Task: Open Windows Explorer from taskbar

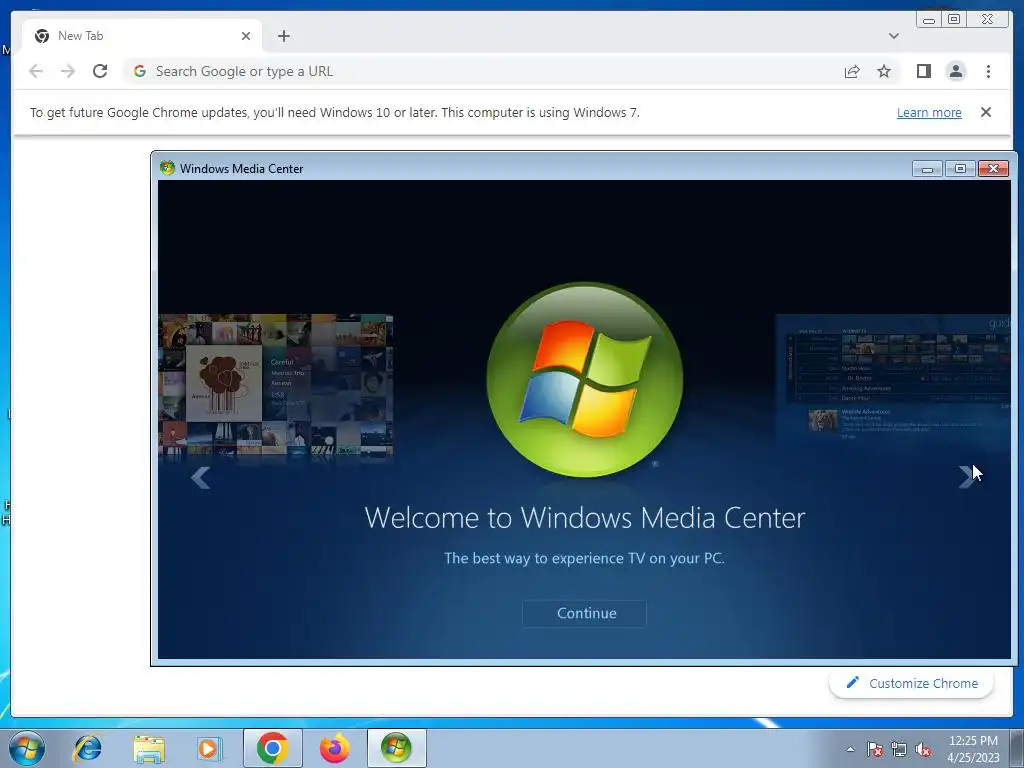Action: pyautogui.click(x=149, y=748)
